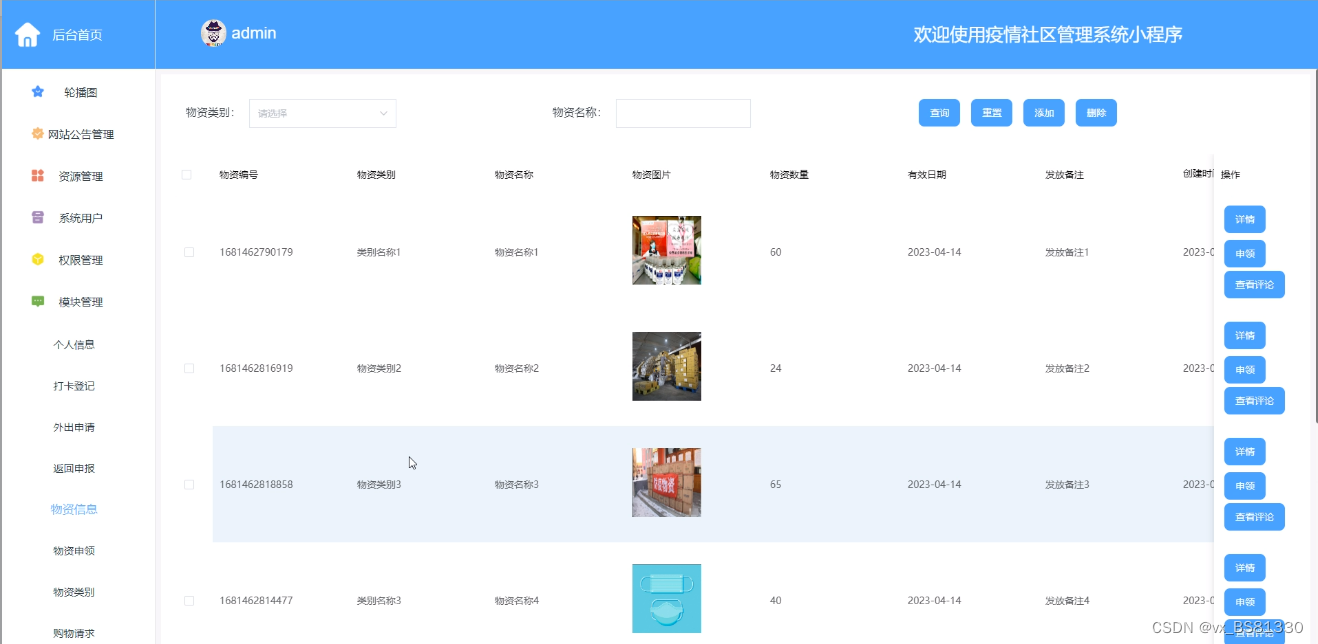Click 申领 for 物资名称1 row

click(1245, 253)
